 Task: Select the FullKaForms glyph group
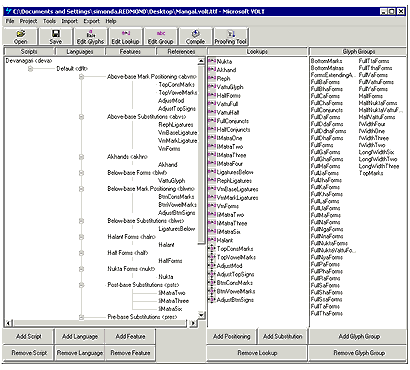click(x=325, y=187)
